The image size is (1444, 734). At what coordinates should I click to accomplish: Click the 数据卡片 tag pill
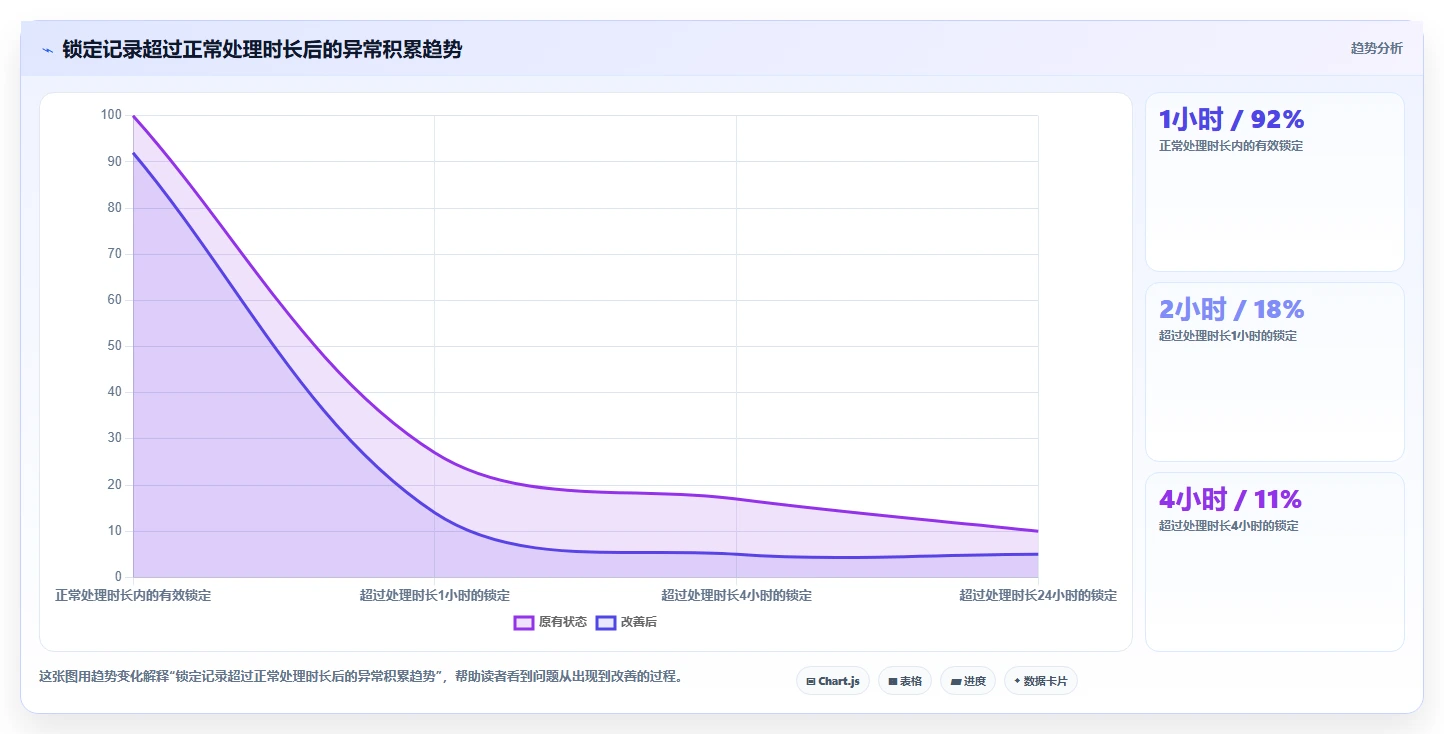pyautogui.click(x=1041, y=681)
